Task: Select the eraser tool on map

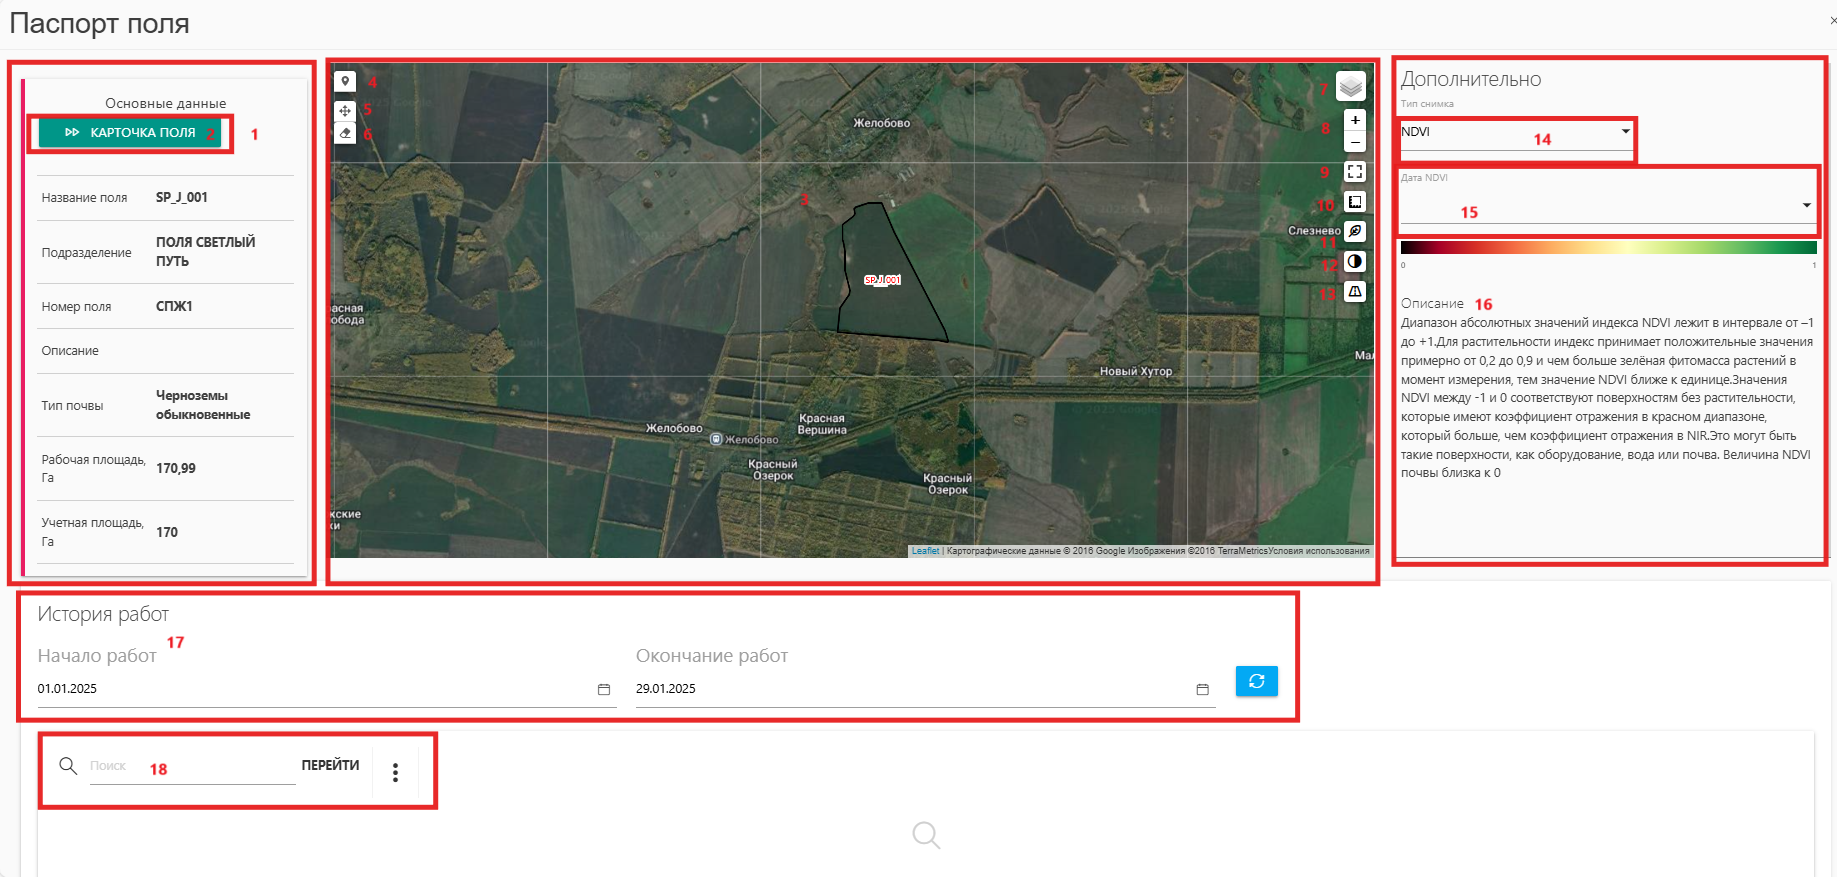Action: click(x=345, y=133)
